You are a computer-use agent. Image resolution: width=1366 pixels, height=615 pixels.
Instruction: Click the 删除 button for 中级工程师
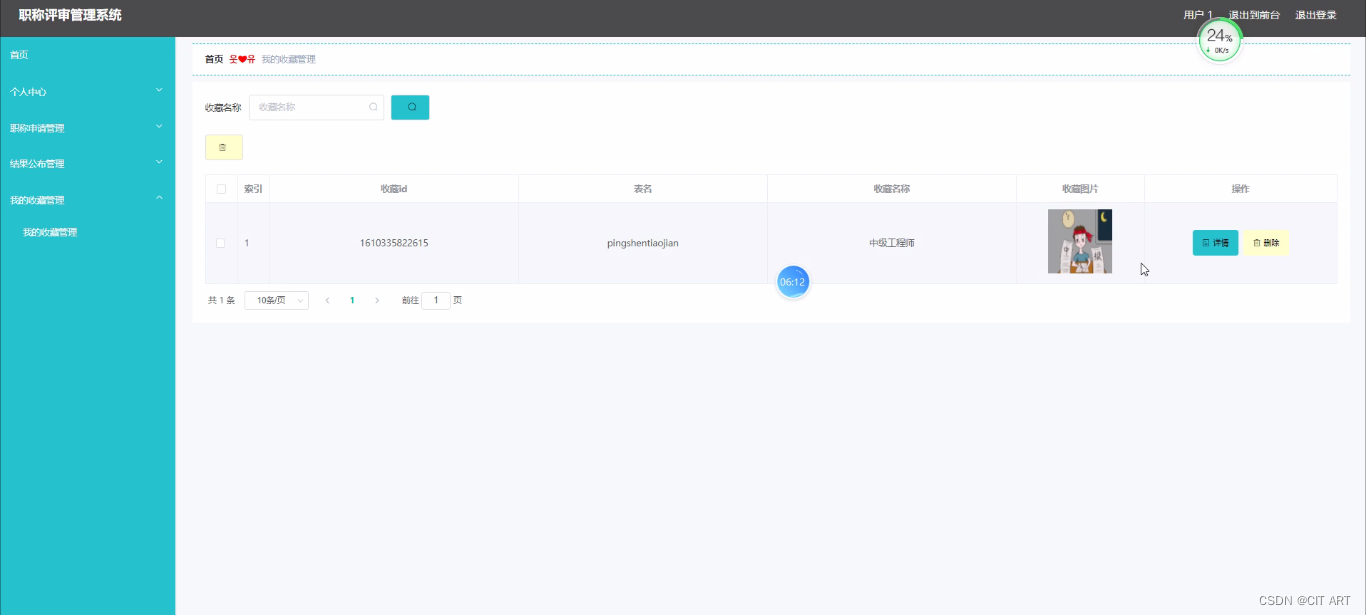[x=1266, y=243]
